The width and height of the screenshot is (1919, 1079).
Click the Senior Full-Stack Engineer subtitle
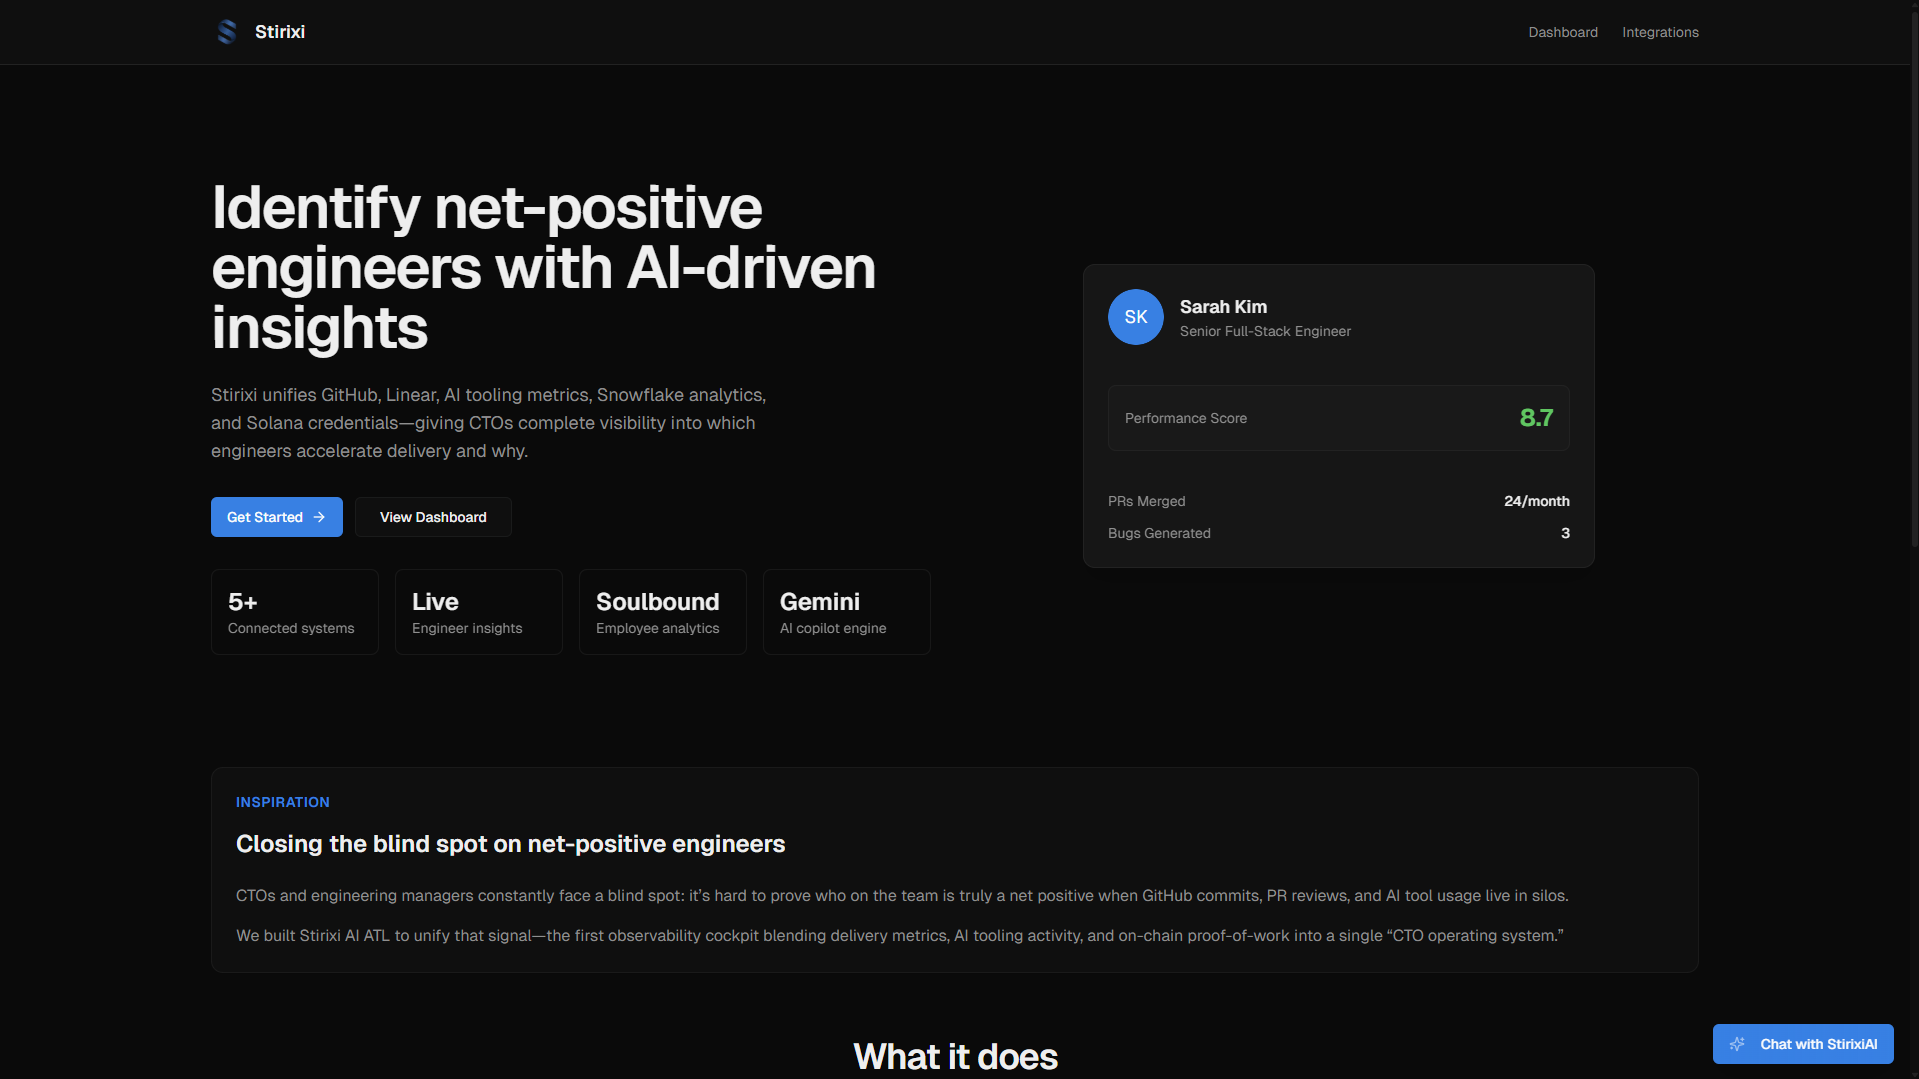pyautogui.click(x=1265, y=331)
